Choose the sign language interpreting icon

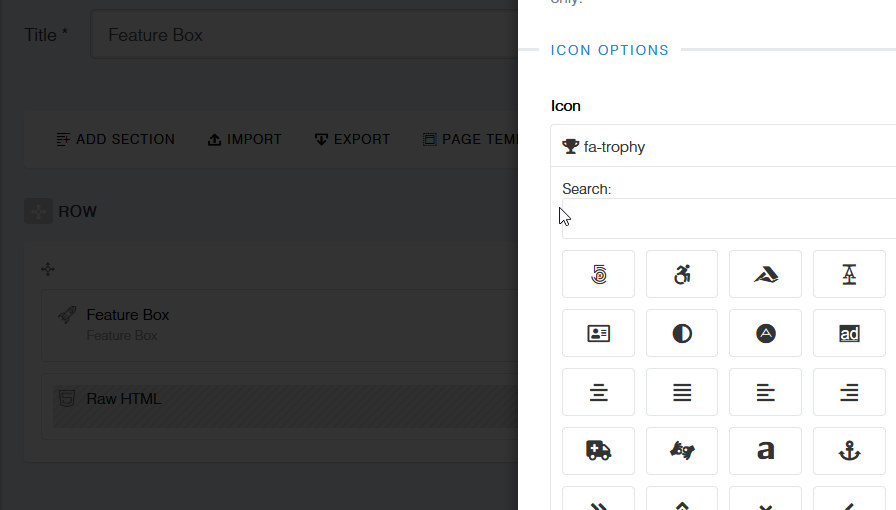[x=682, y=451]
